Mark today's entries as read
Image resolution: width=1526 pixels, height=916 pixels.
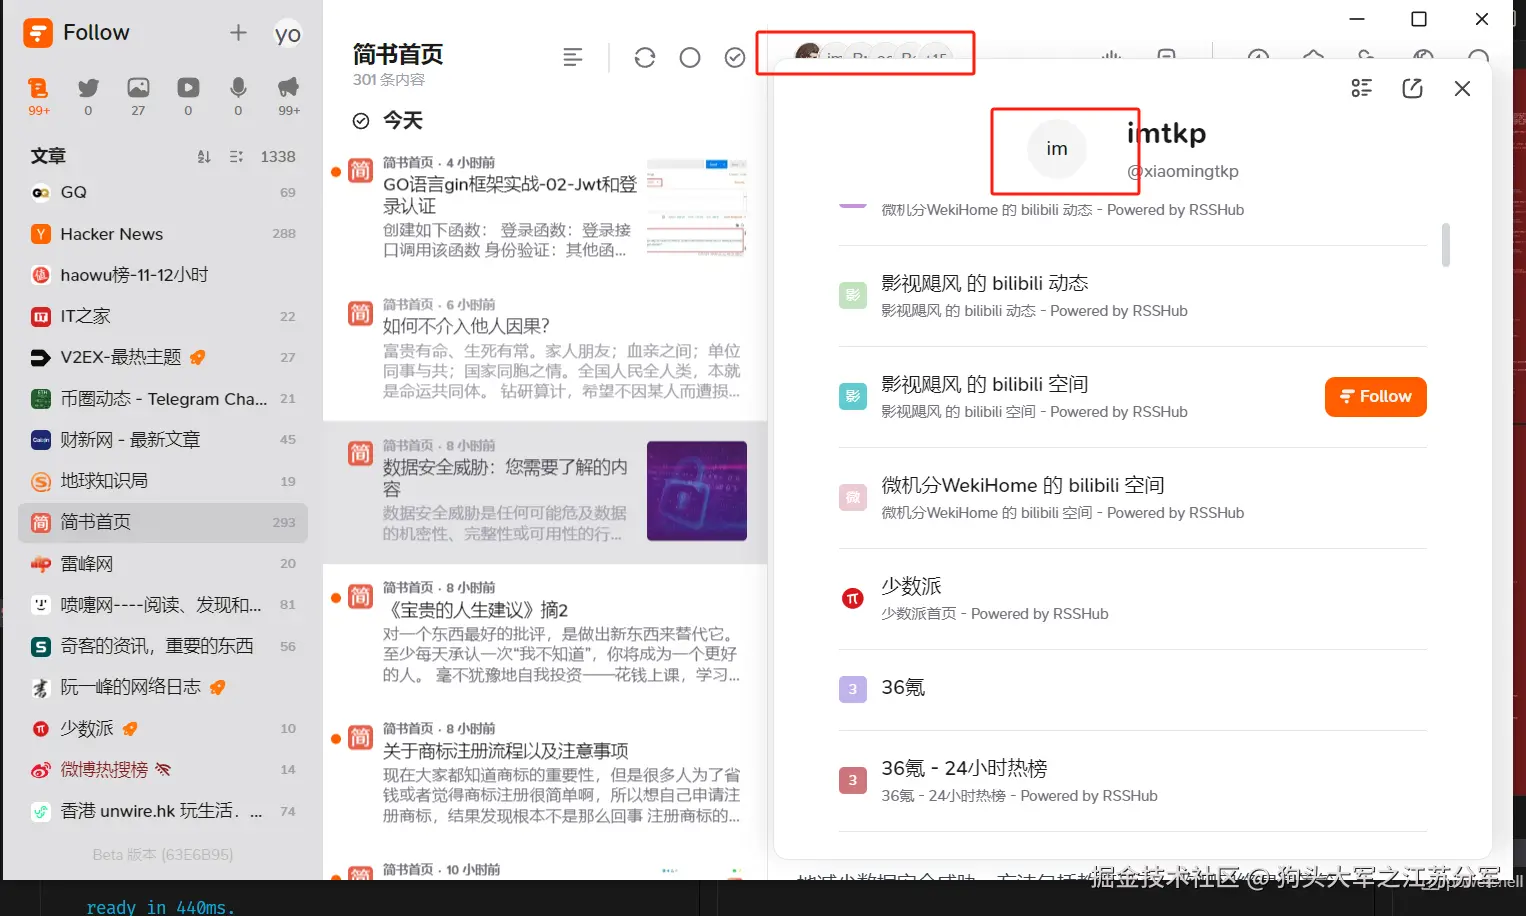[x=361, y=121]
